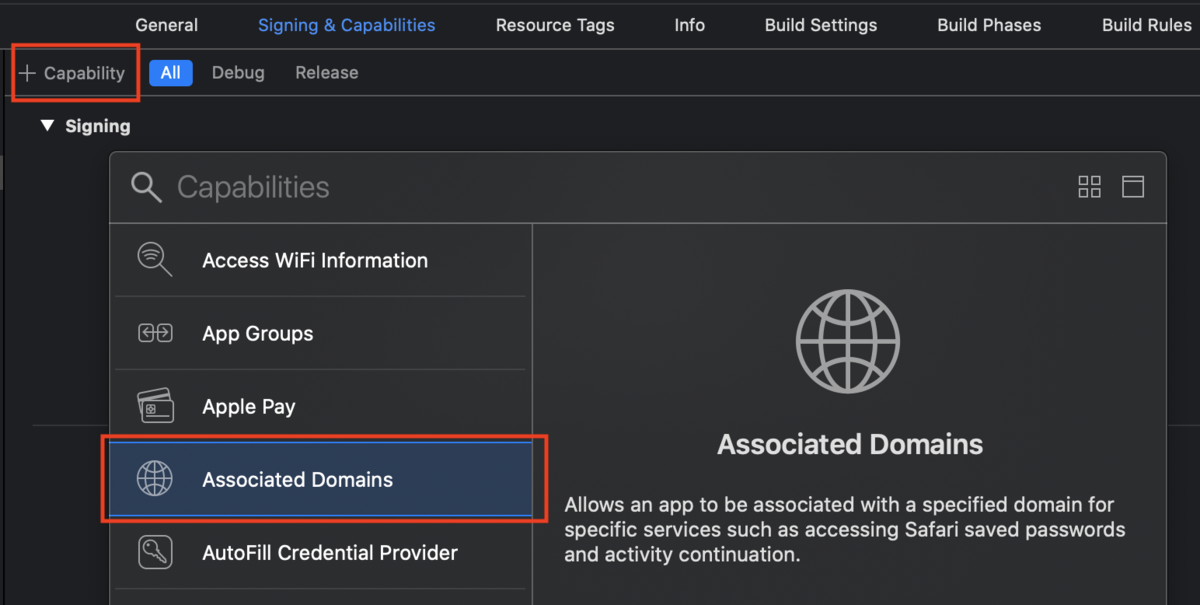Click the Associated Domains description paragraph
The image size is (1200, 605).
click(845, 529)
